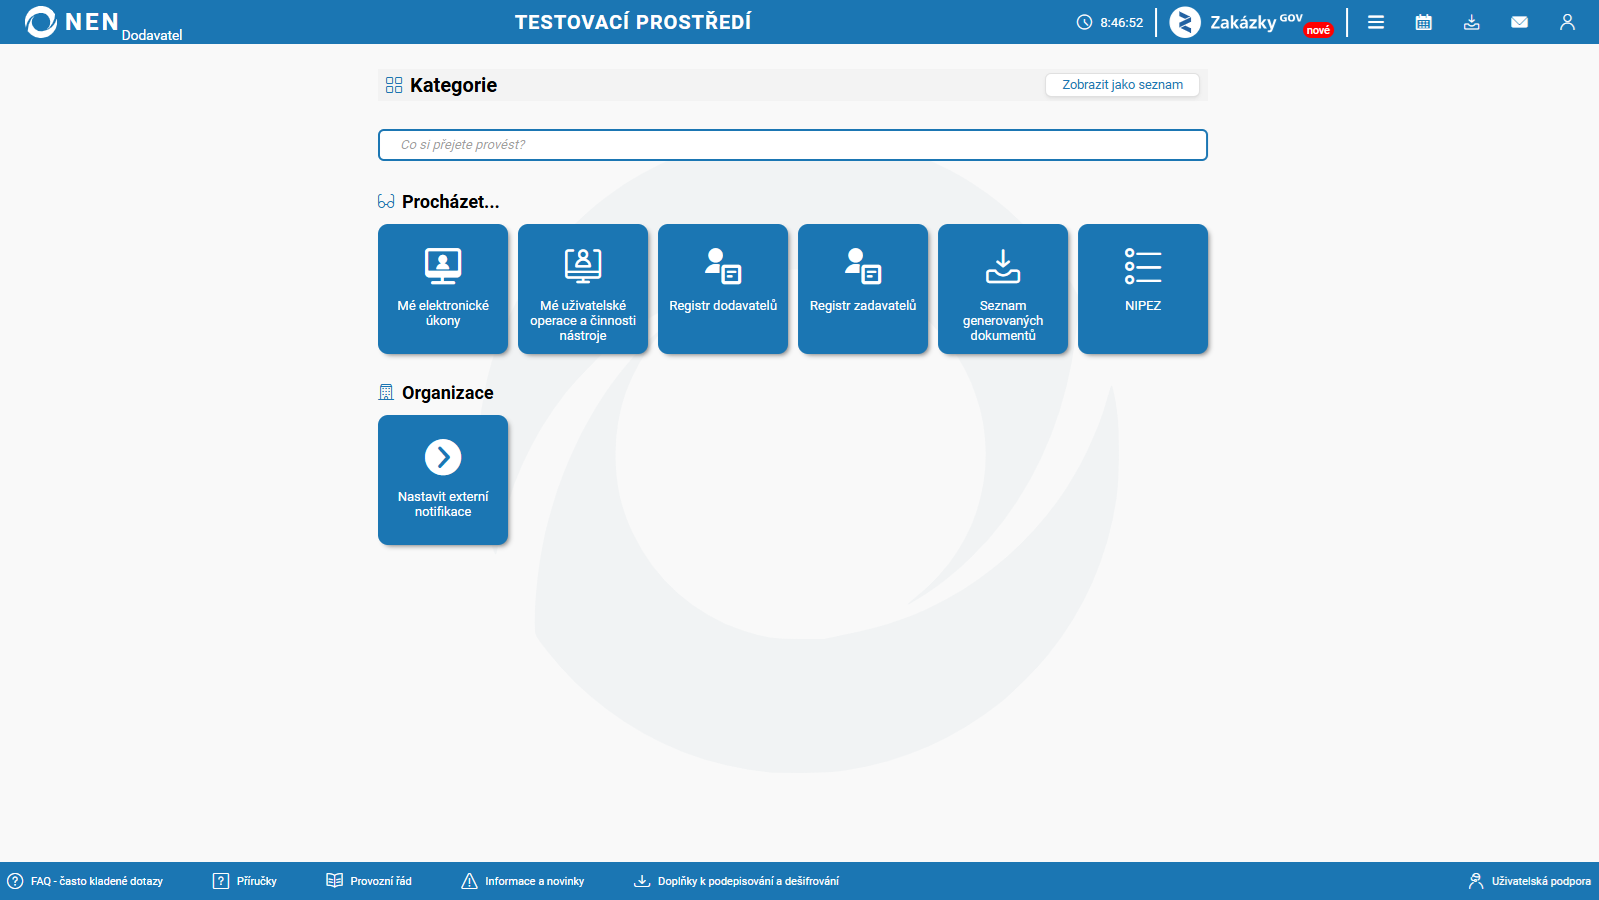1599x900 pixels.
Task: Click the TESTOVACÍ PROSTŘEDÍ title
Action: 633,22
